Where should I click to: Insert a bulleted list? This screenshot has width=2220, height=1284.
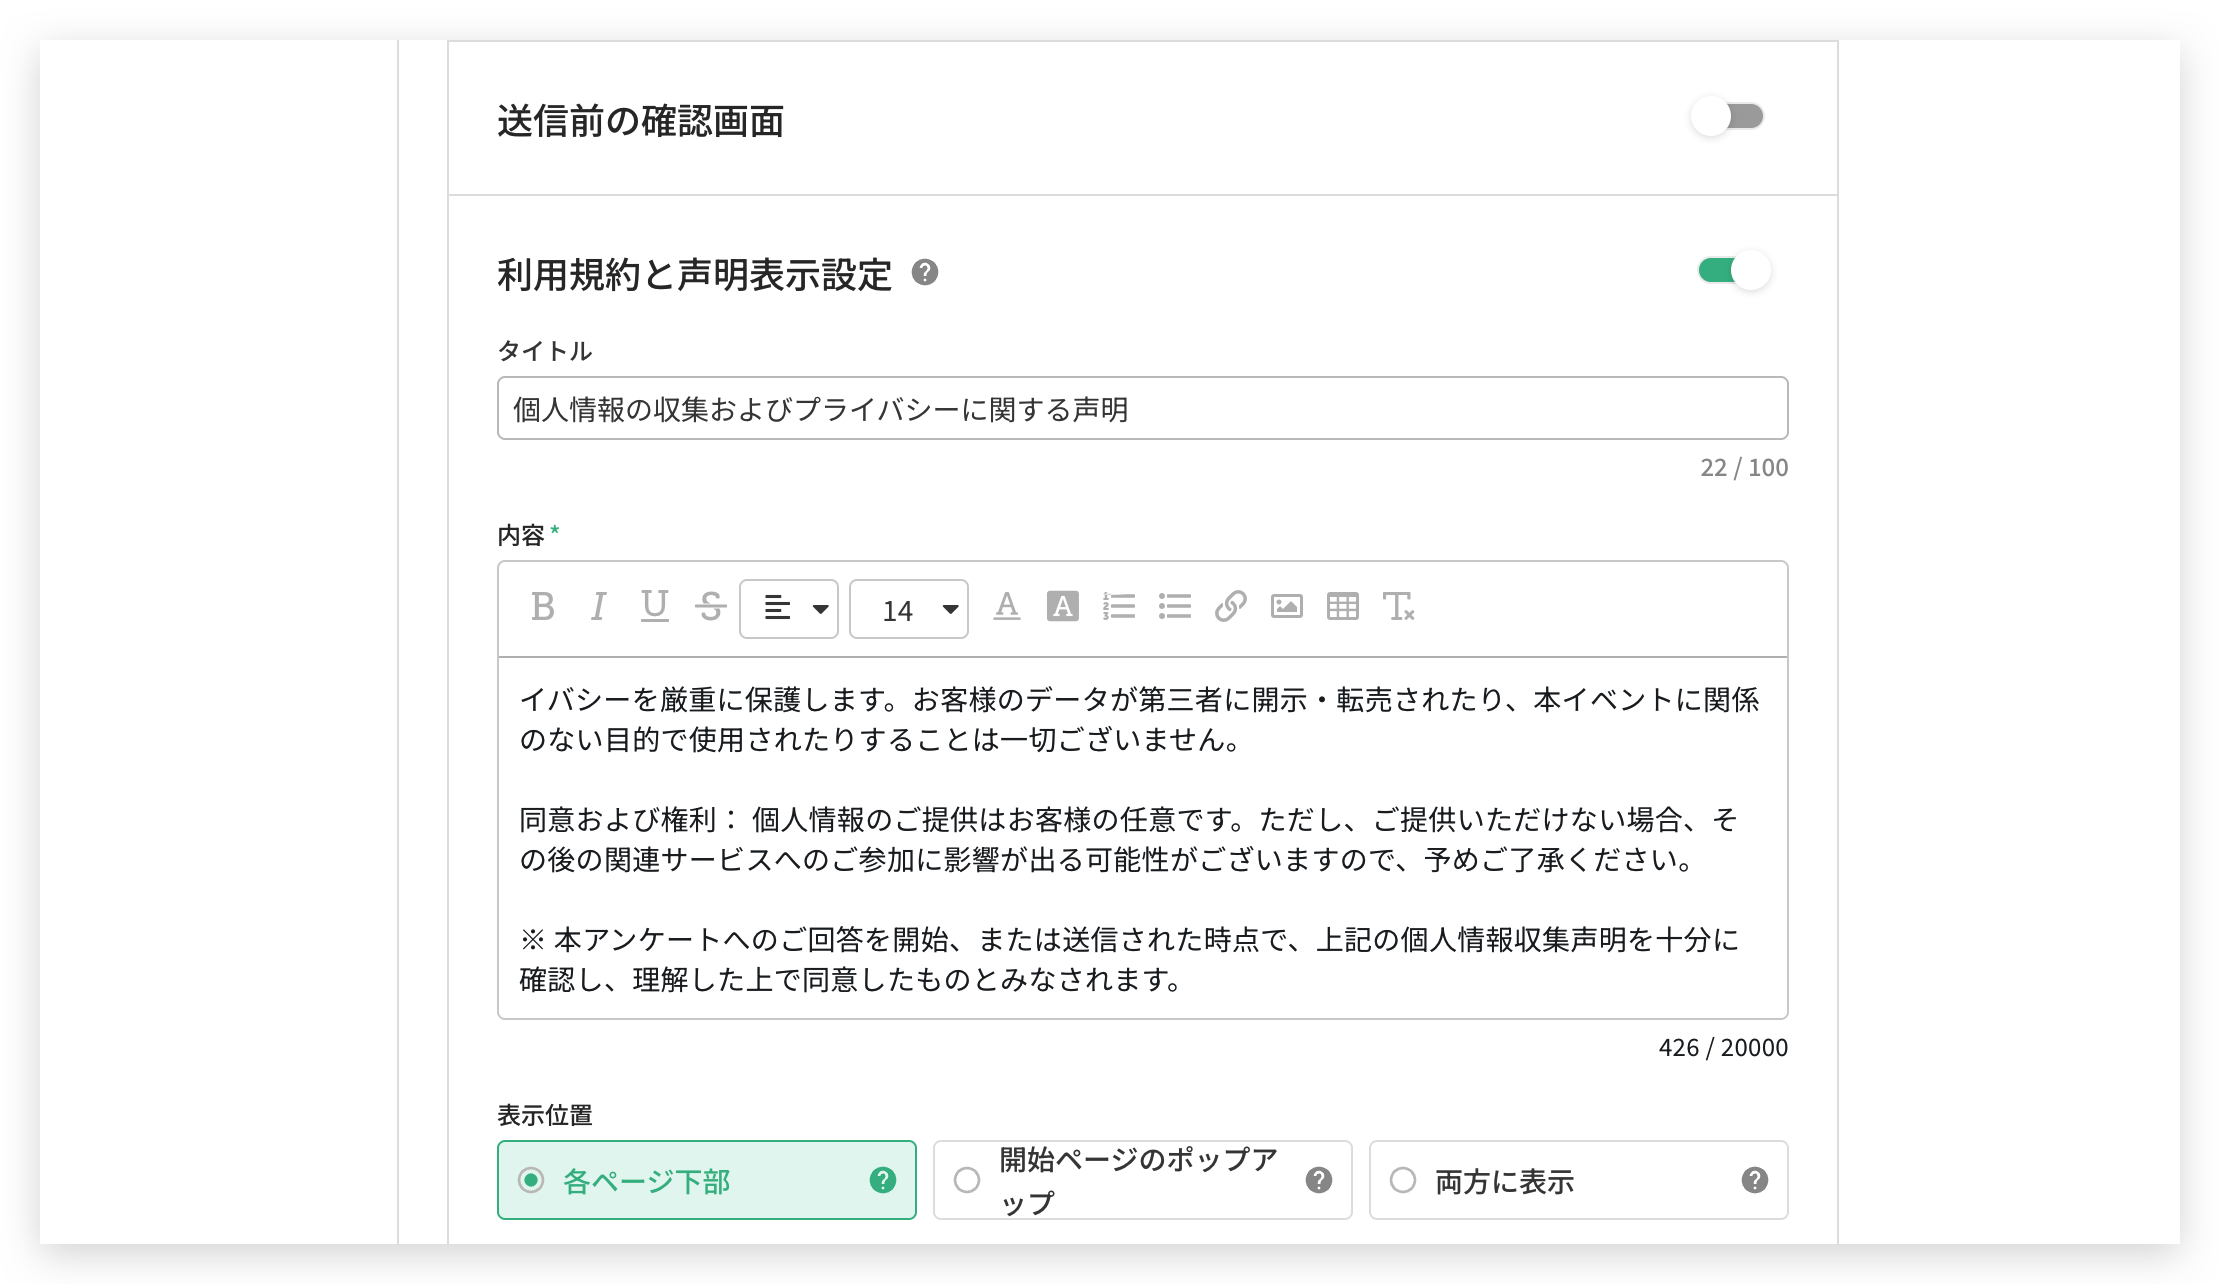pos(1175,607)
